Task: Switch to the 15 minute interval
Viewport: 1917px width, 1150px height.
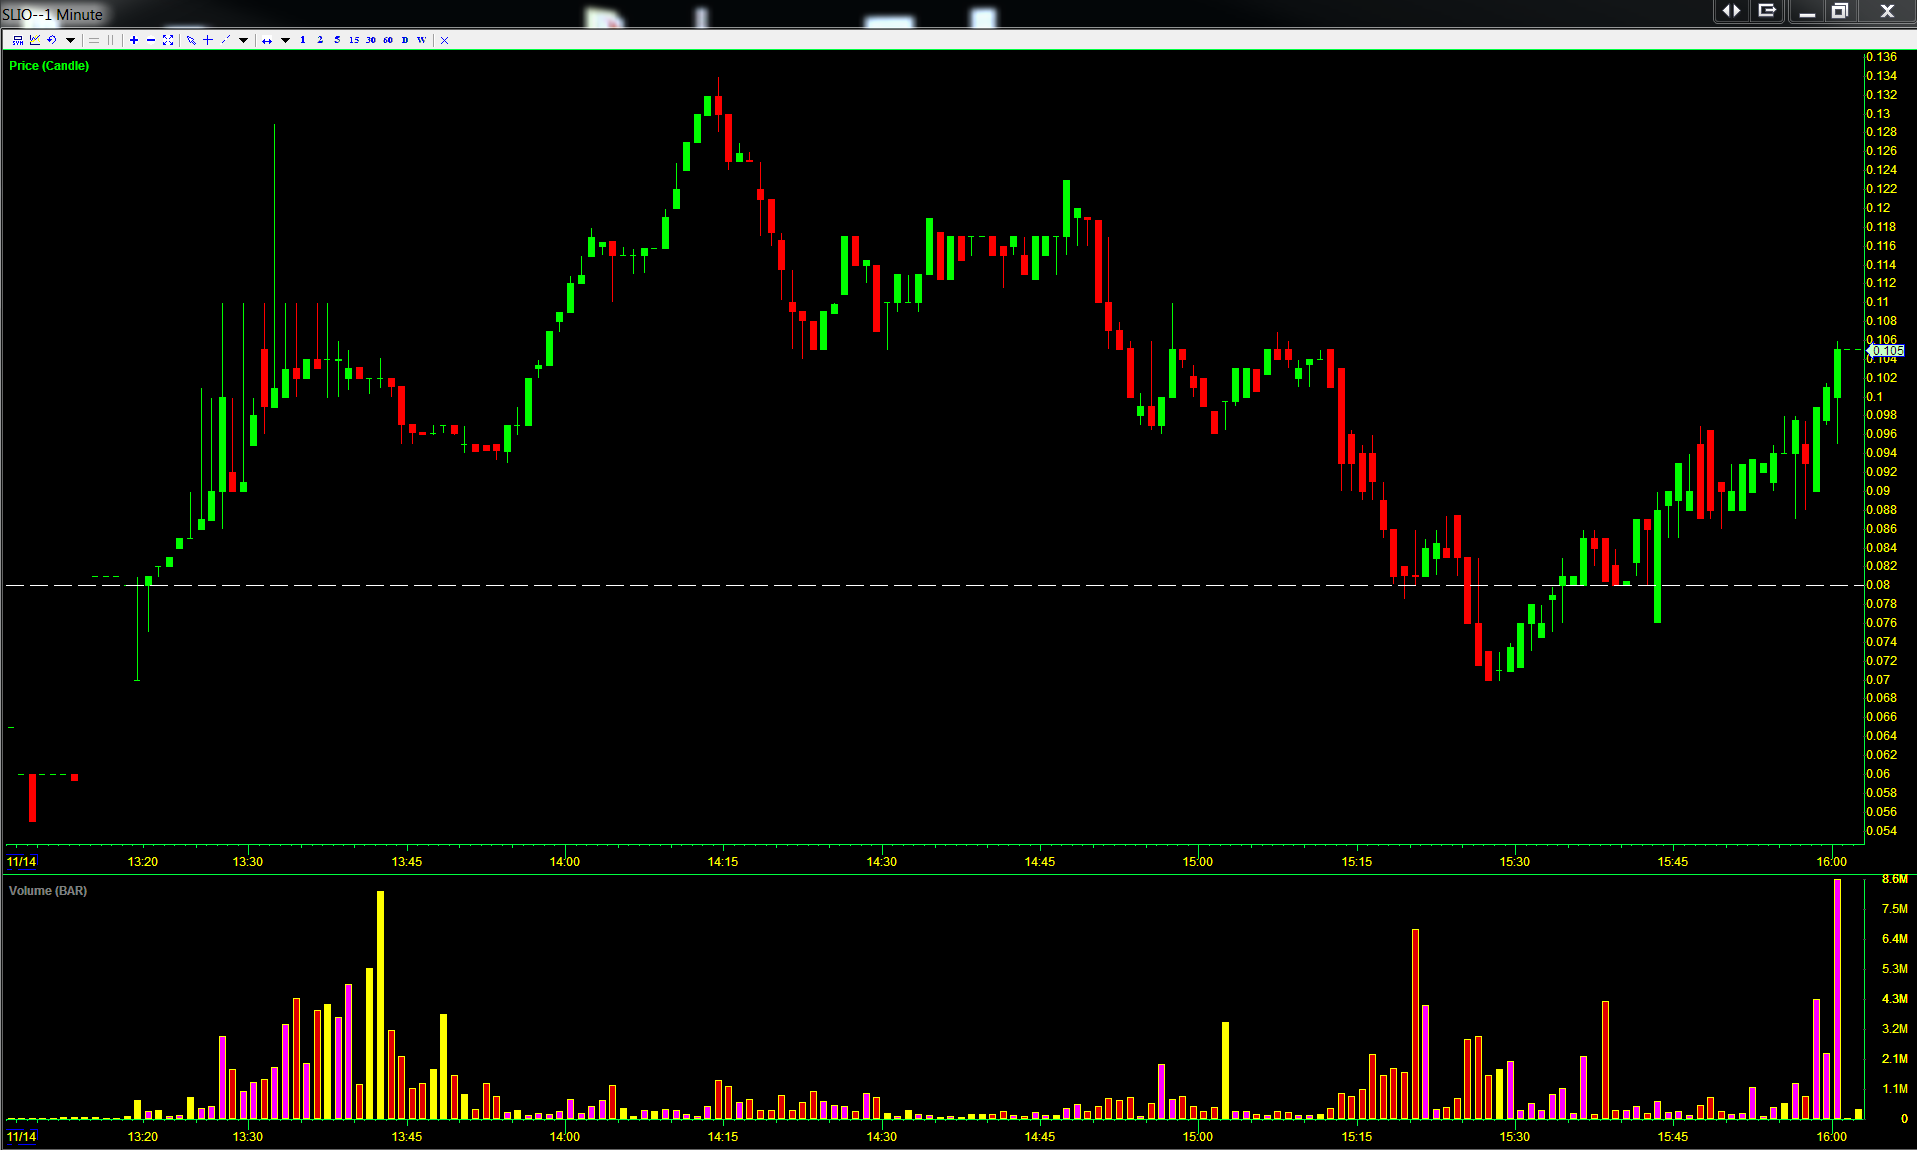Action: click(354, 40)
